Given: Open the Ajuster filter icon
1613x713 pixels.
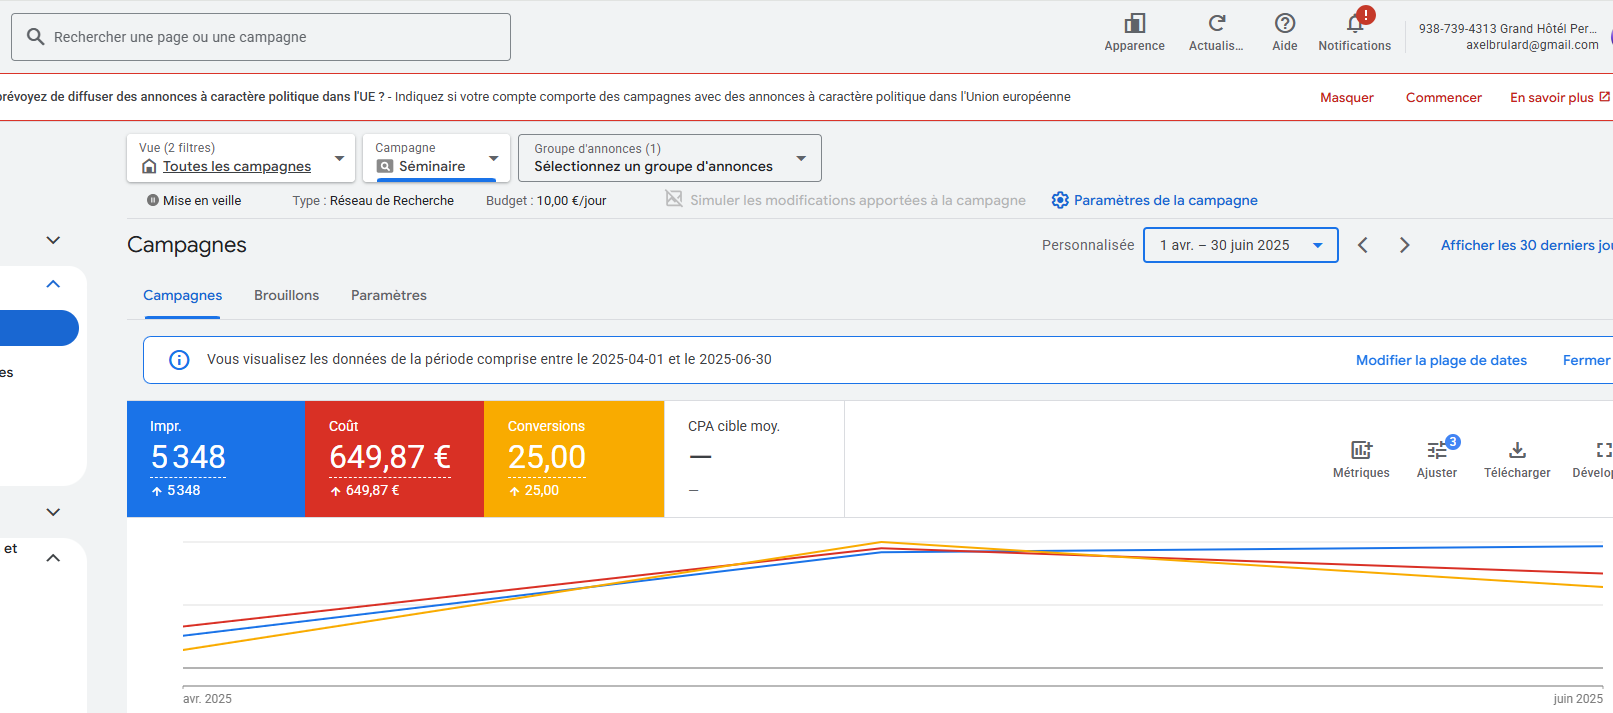Looking at the screenshot, I should pyautogui.click(x=1437, y=451).
